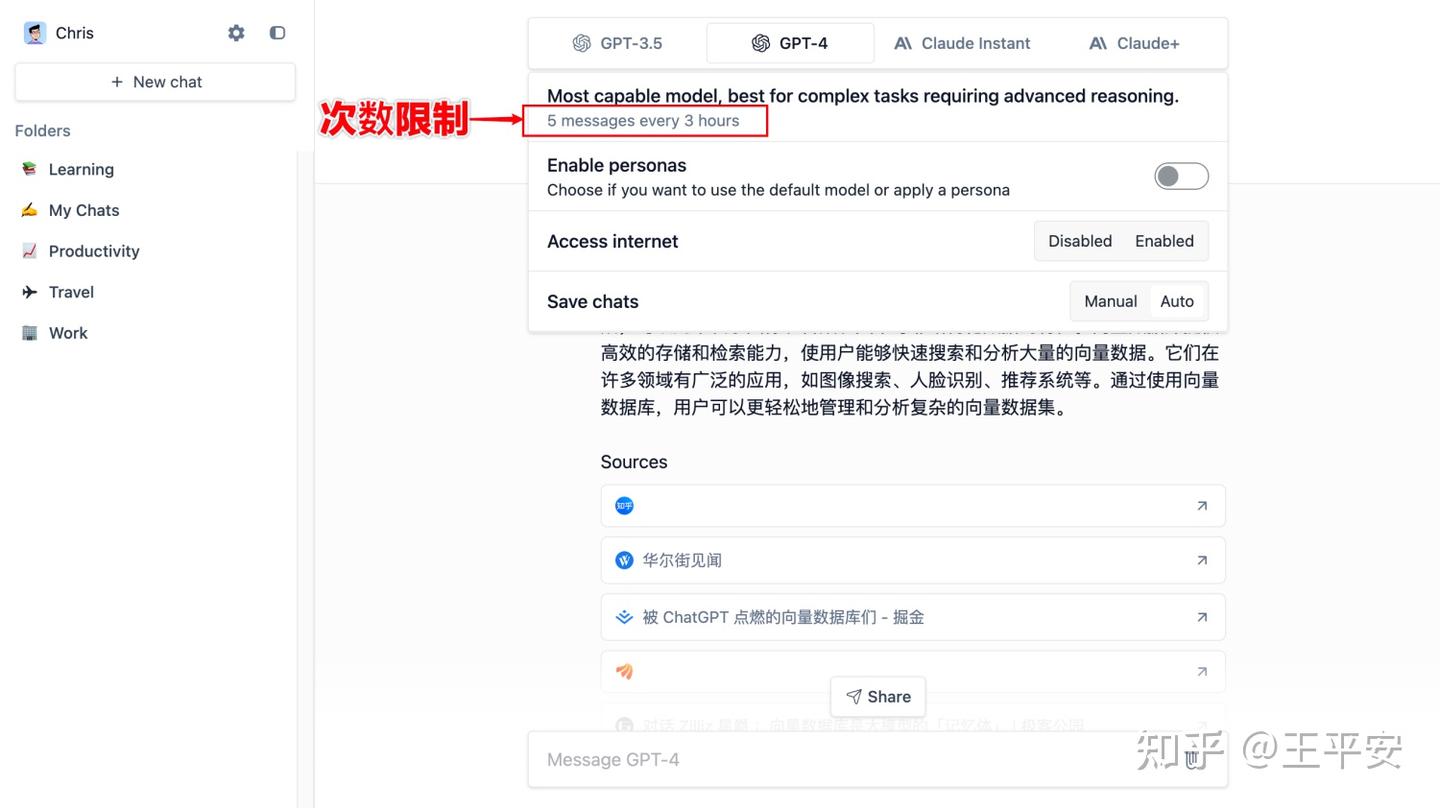Expand the Work folder

tap(67, 333)
